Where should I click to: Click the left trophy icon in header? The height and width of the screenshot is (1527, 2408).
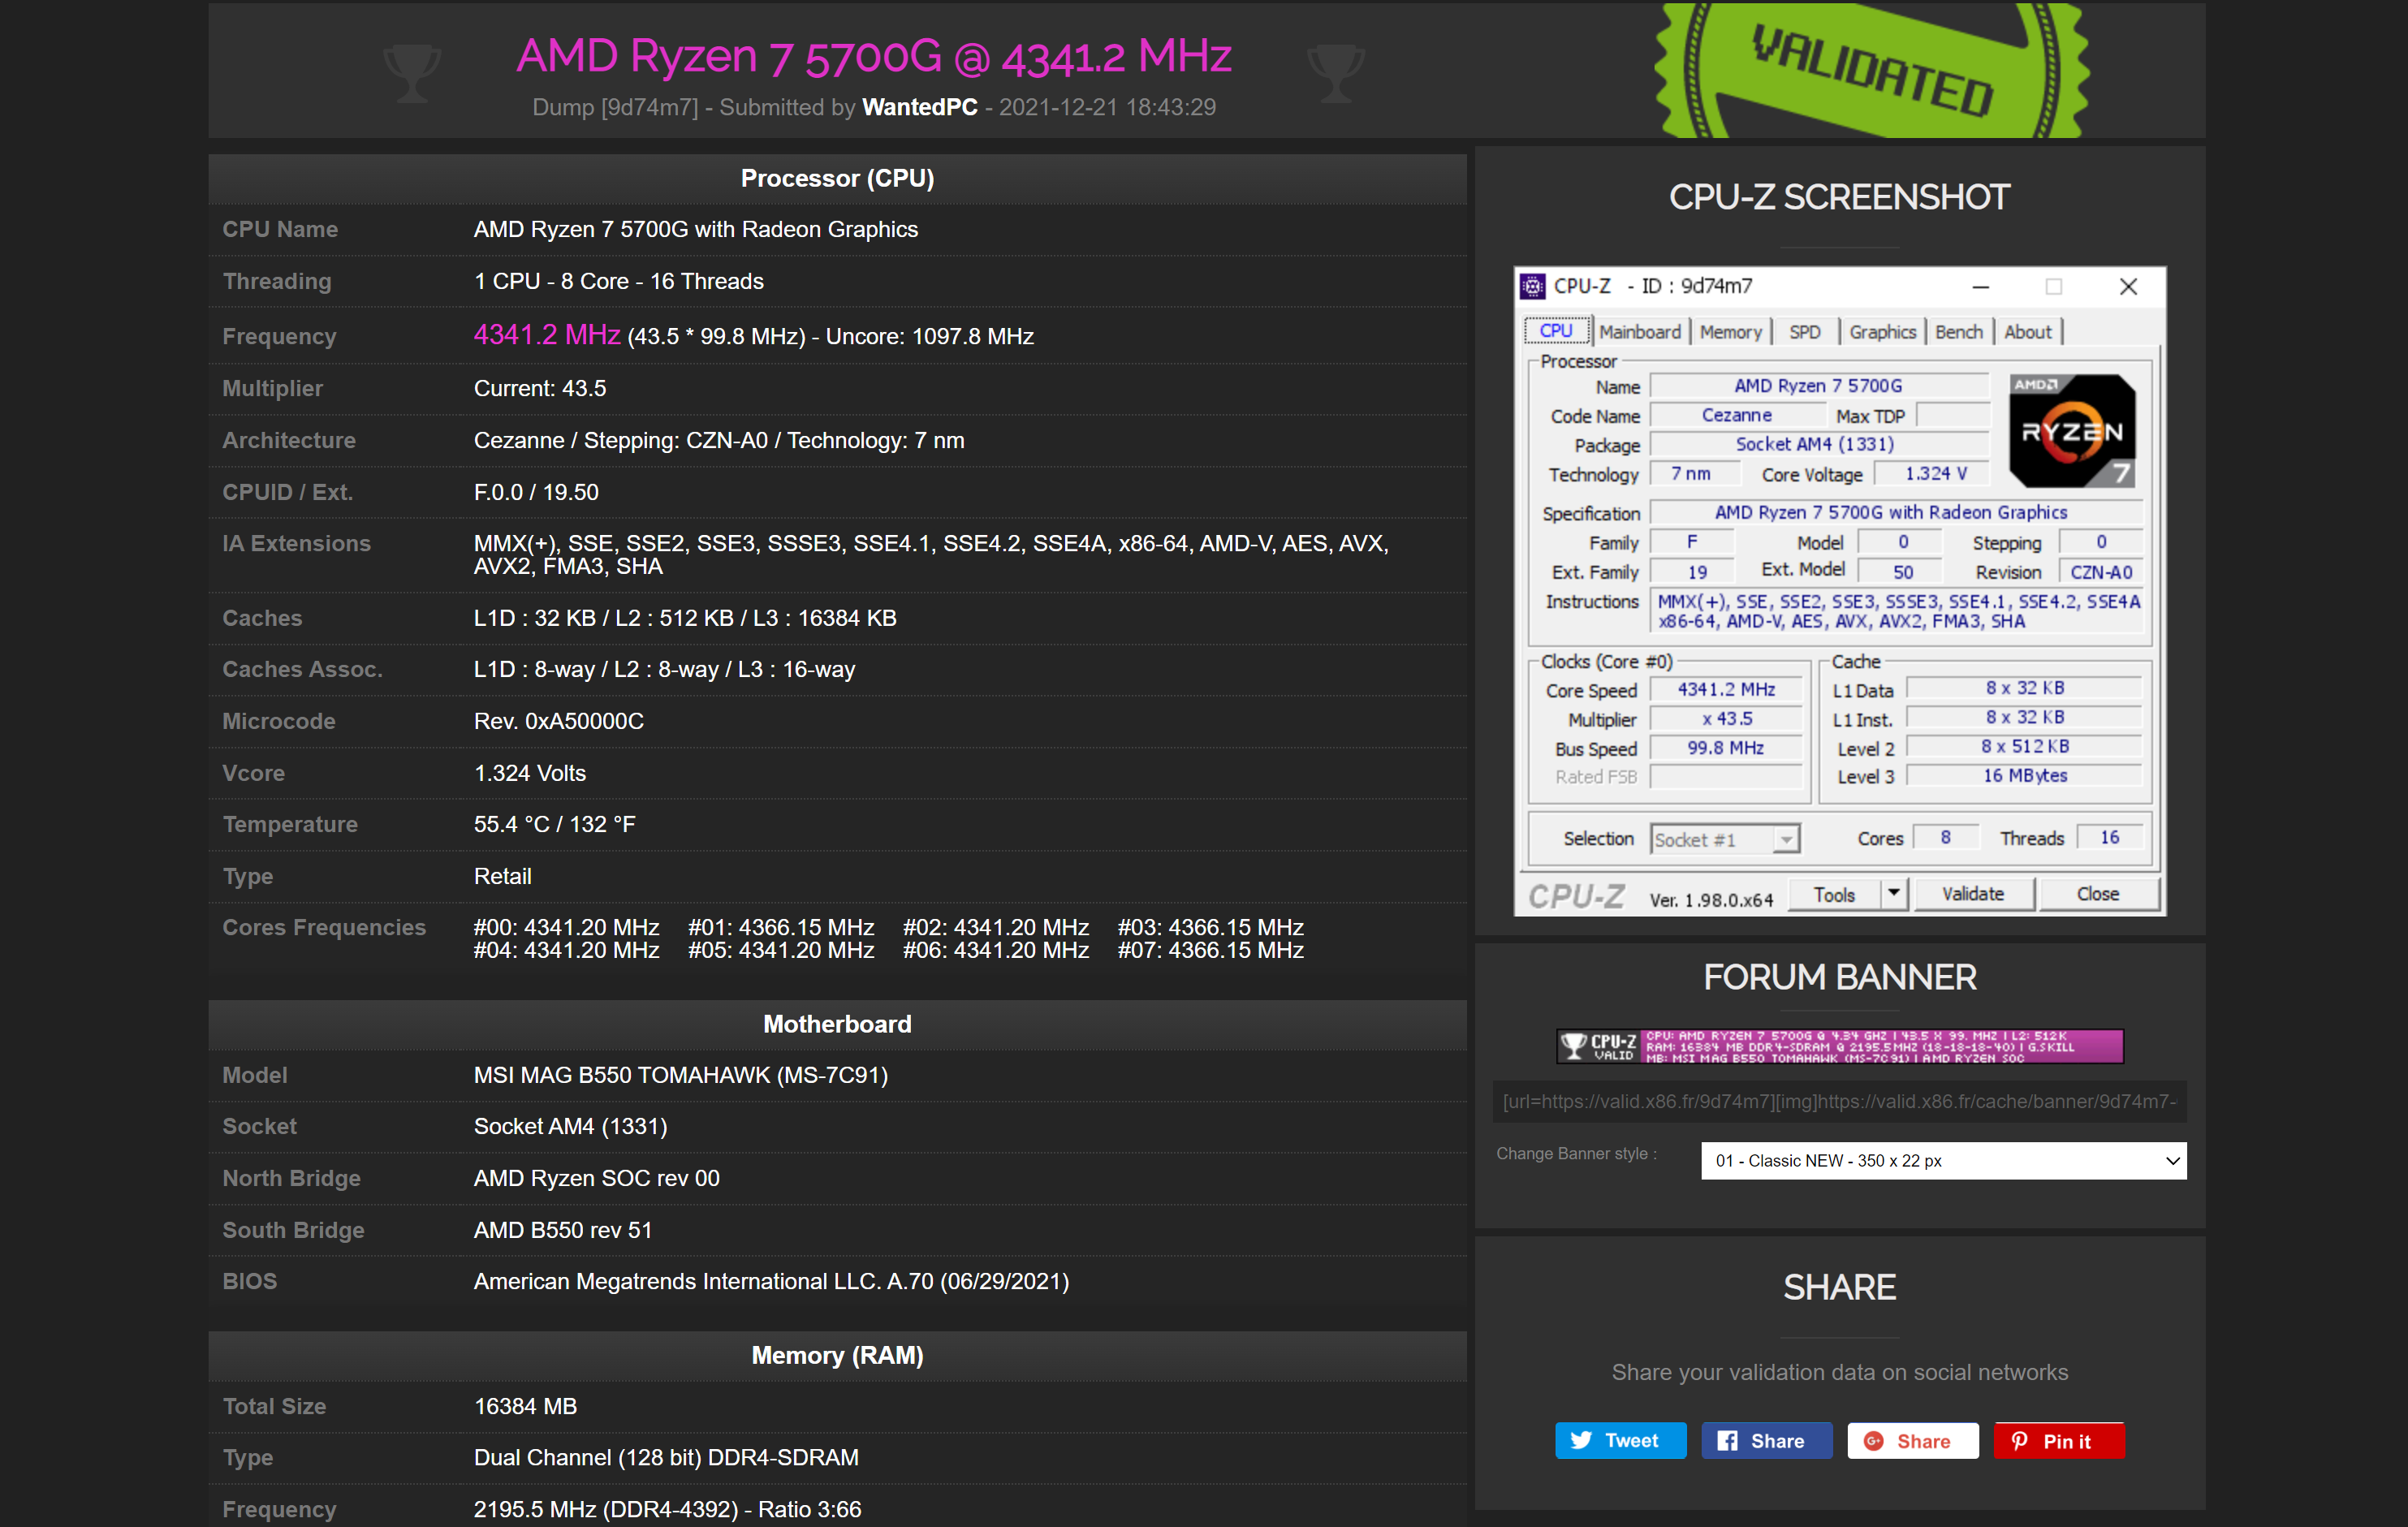412,73
